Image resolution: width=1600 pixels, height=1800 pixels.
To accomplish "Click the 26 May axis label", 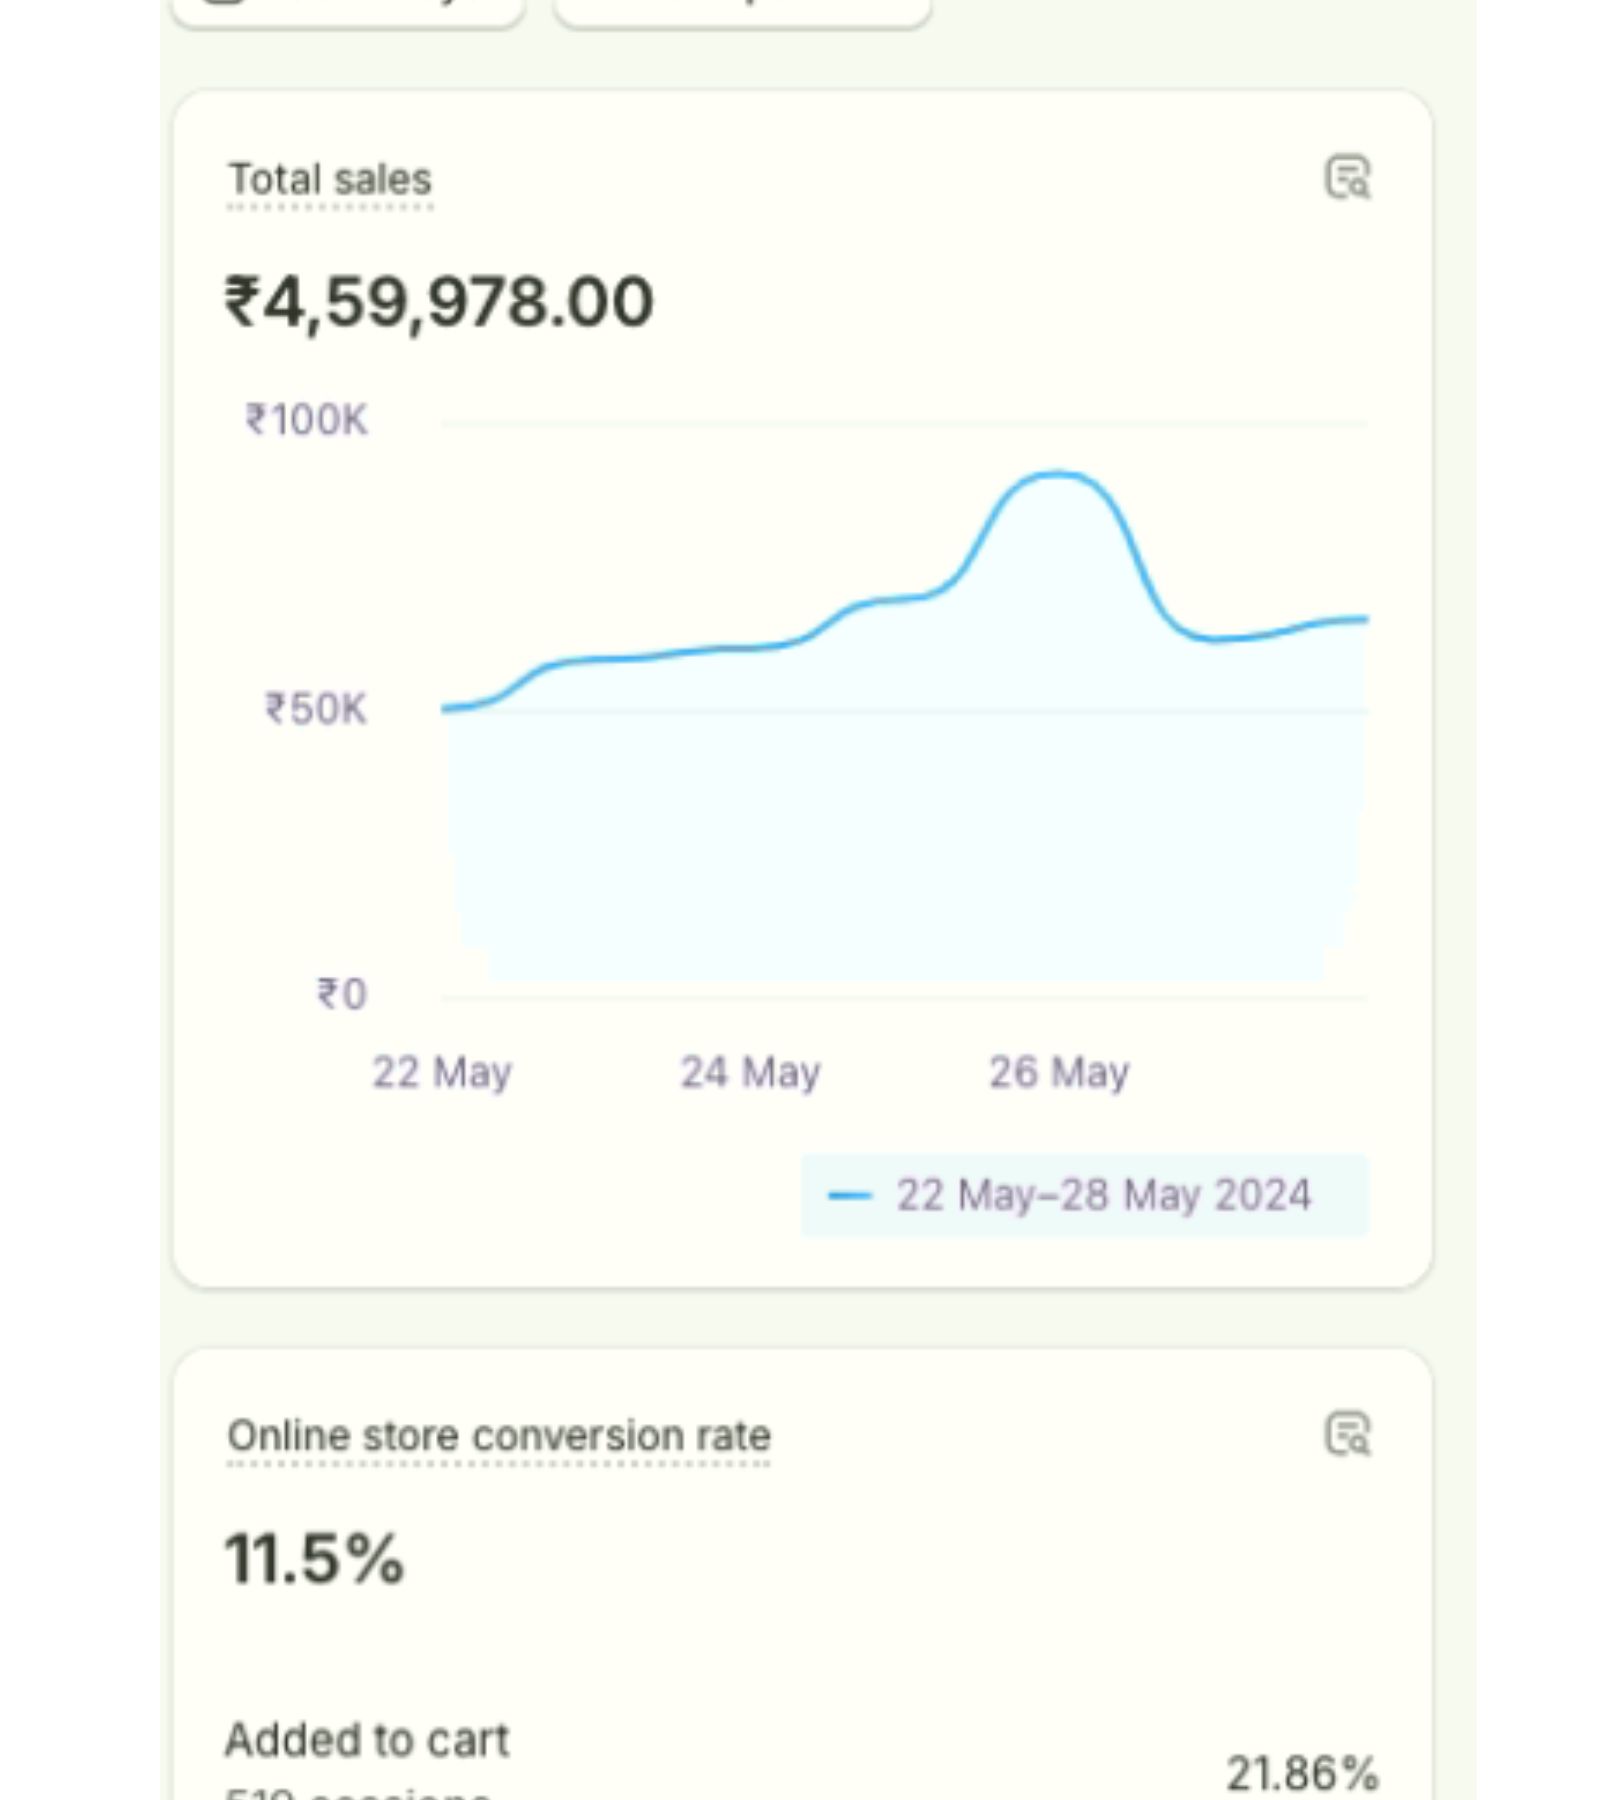I will 1059,1072.
